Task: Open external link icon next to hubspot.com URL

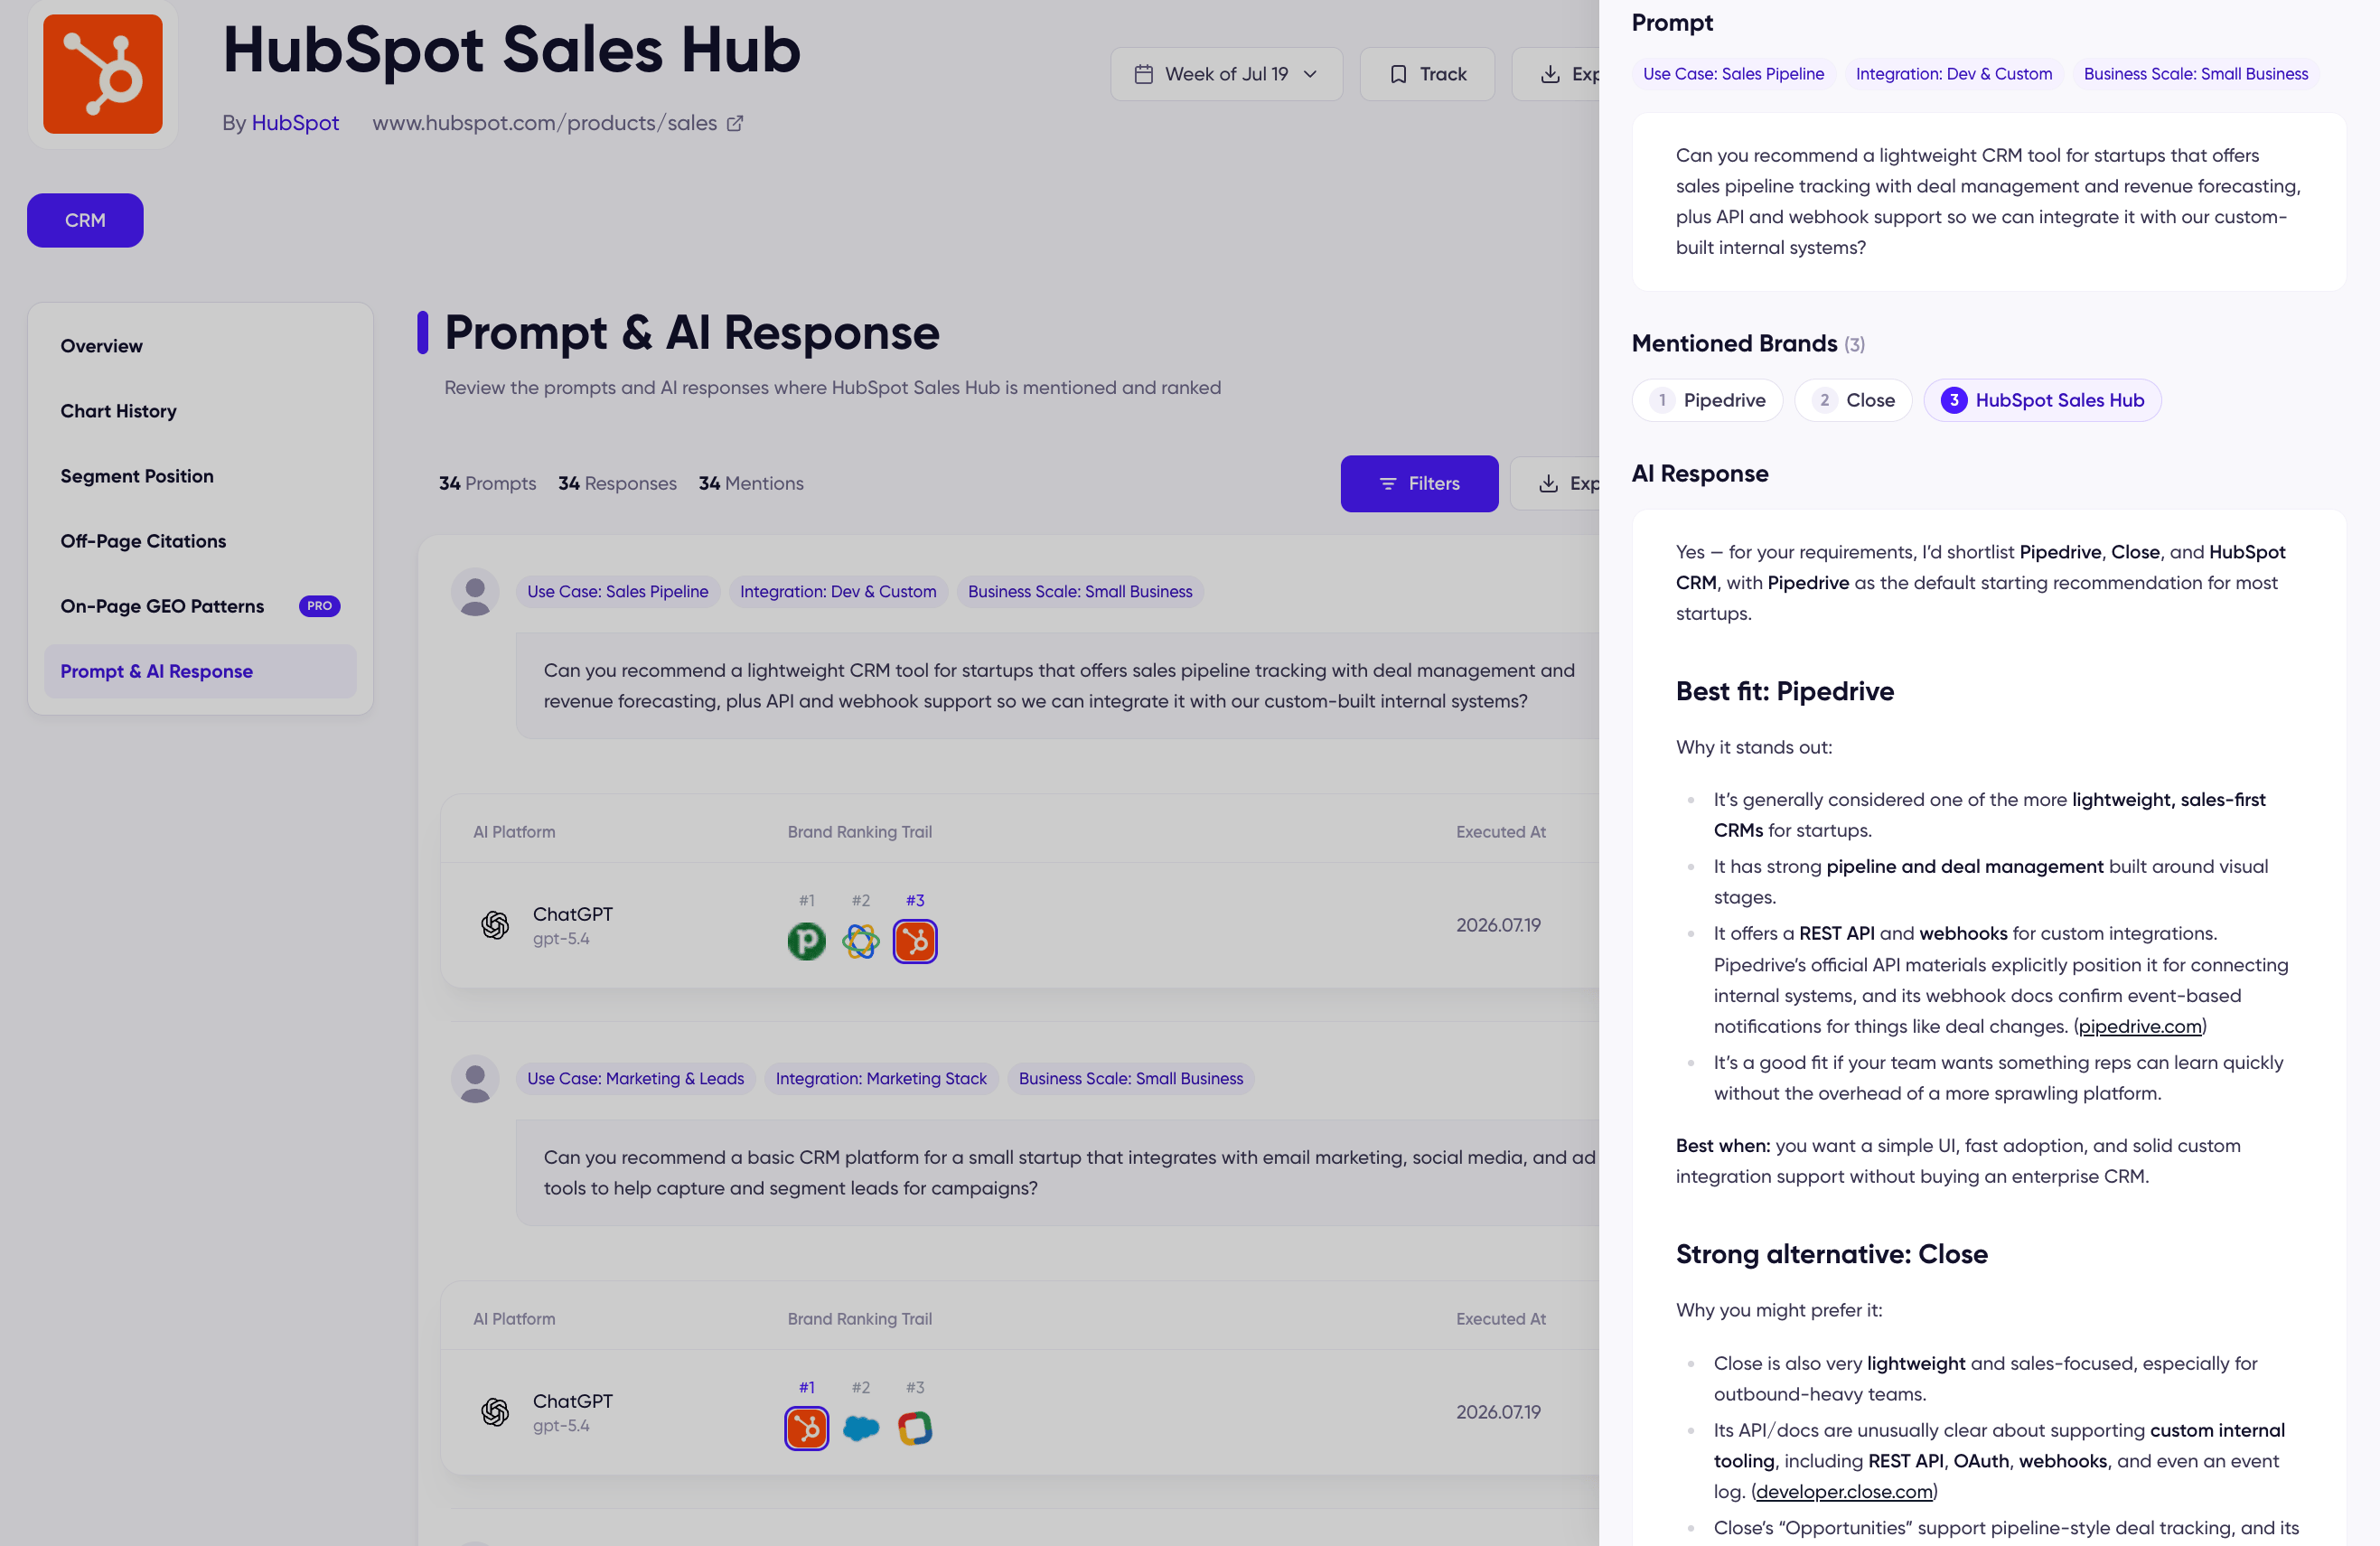Action: (x=735, y=123)
